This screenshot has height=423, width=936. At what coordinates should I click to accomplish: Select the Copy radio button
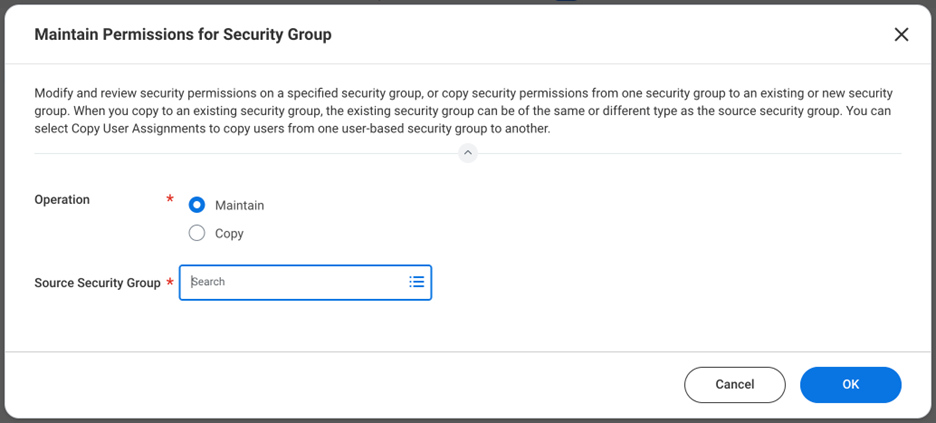click(x=197, y=233)
